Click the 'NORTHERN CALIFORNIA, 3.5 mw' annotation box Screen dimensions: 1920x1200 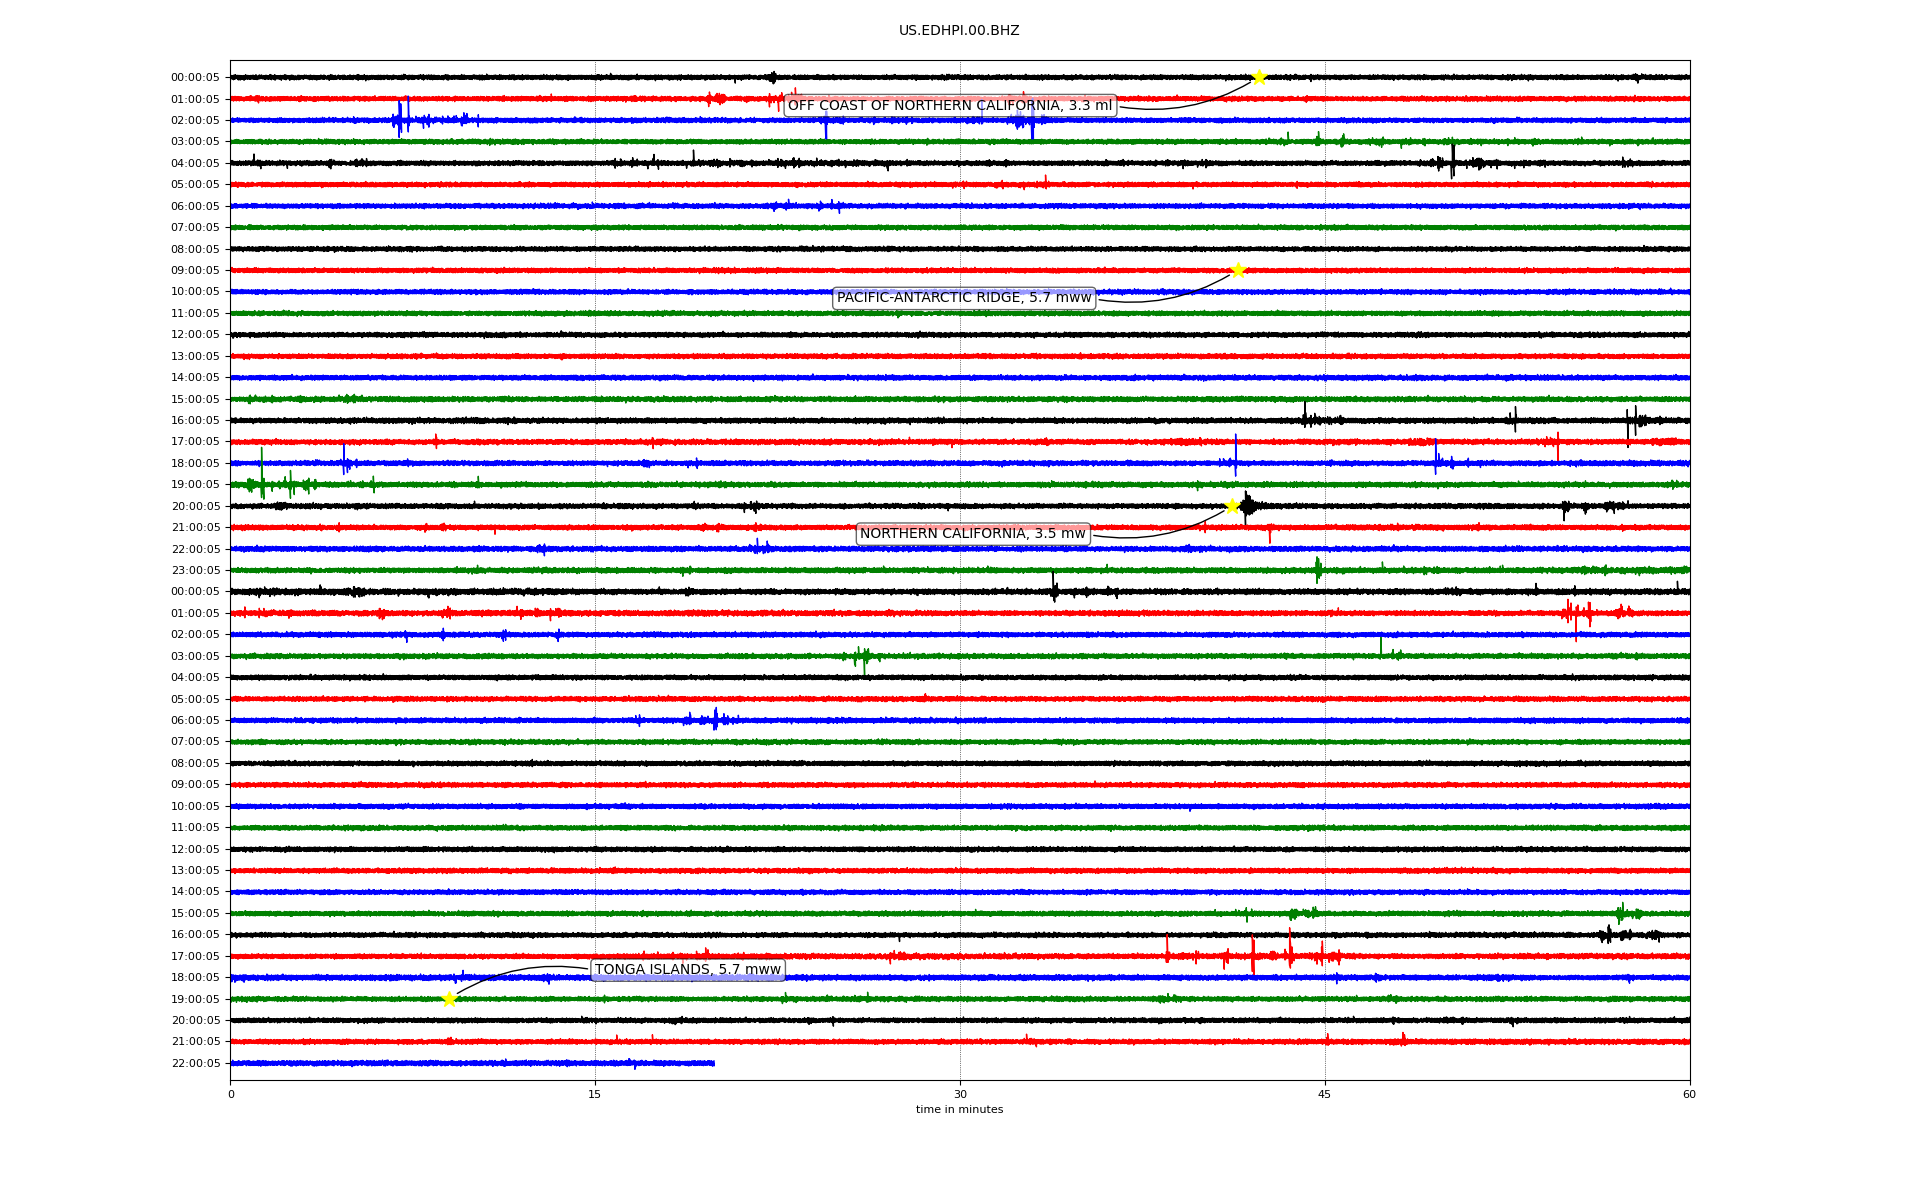(x=972, y=534)
